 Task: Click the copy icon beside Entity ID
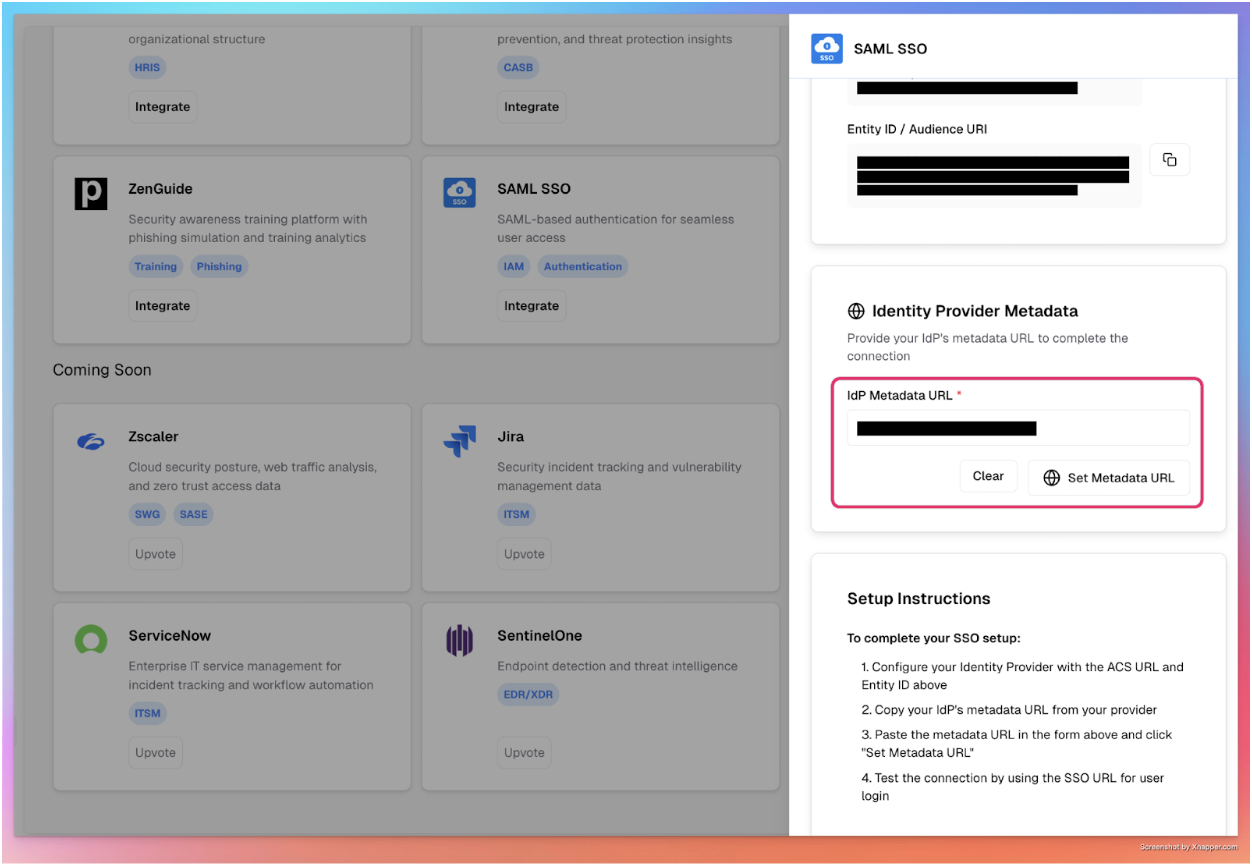click(1169, 160)
